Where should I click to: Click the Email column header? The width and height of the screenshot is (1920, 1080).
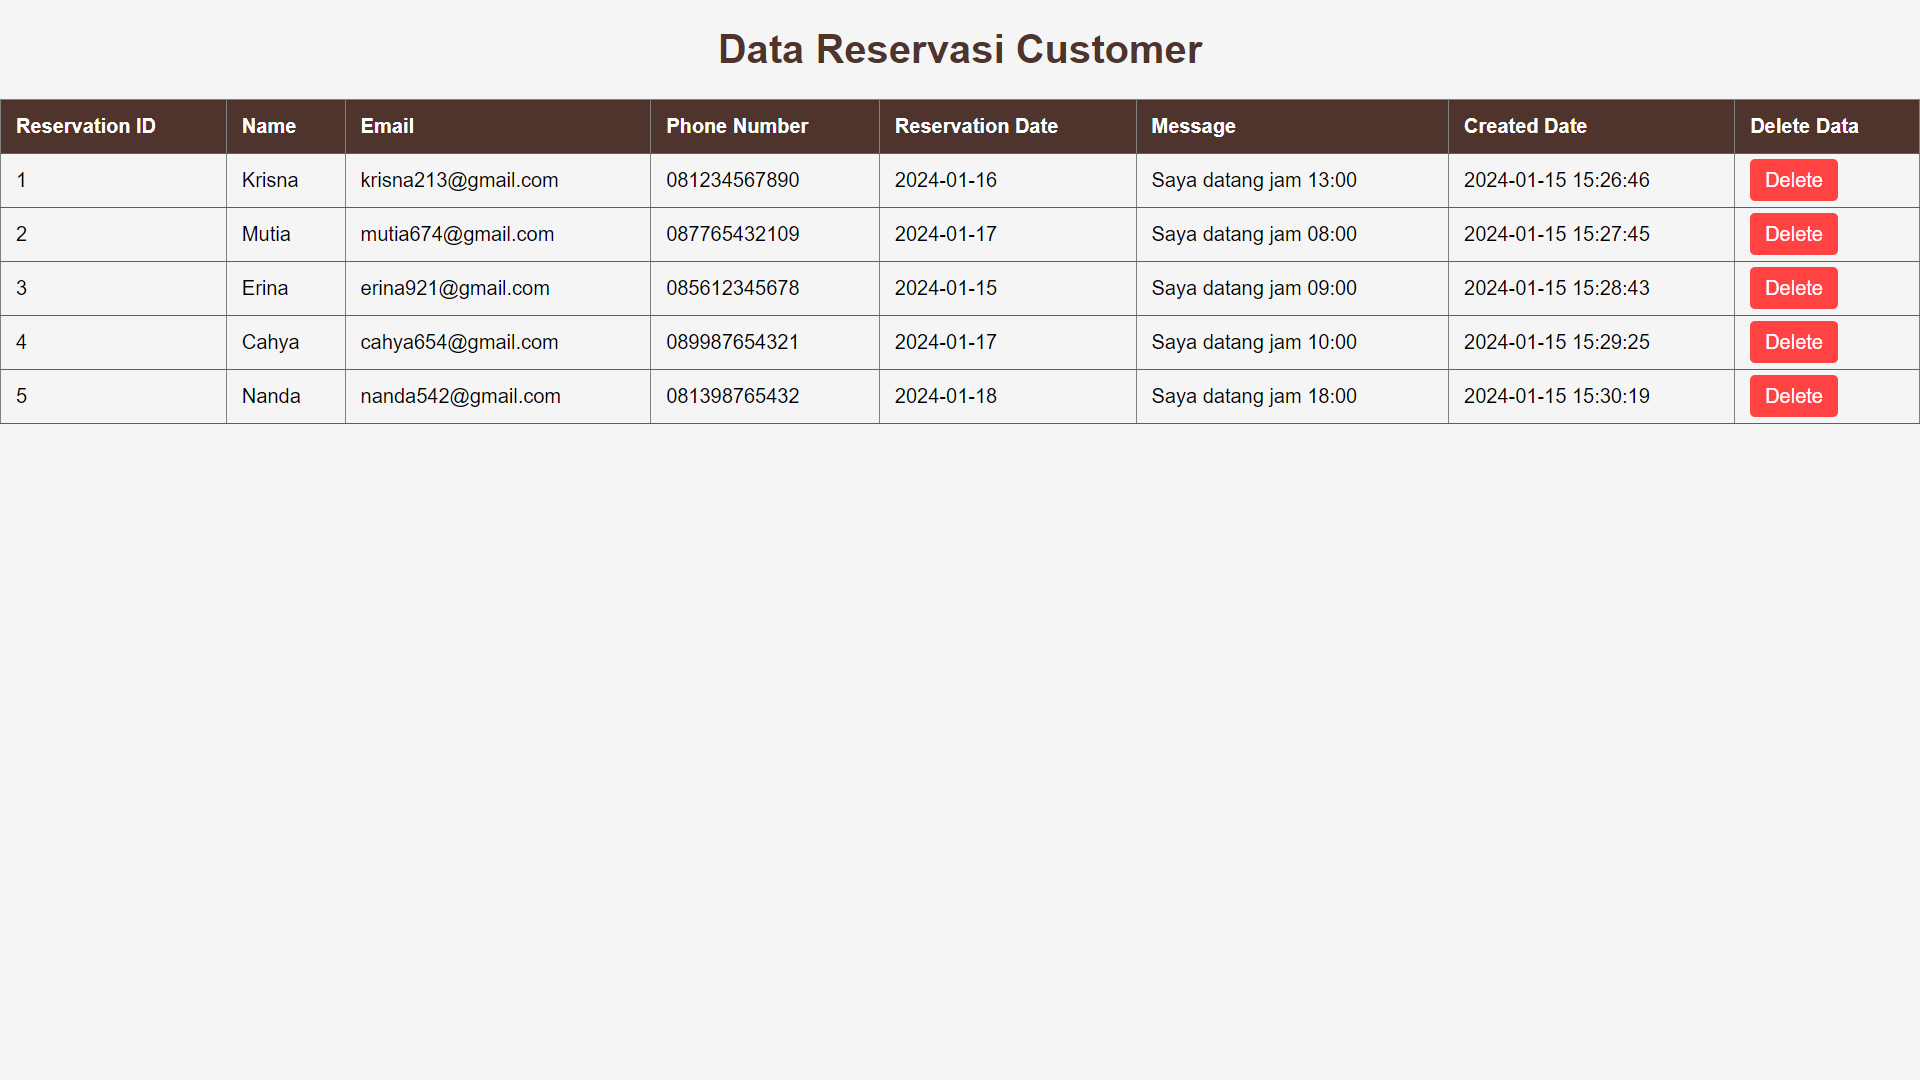pos(498,126)
